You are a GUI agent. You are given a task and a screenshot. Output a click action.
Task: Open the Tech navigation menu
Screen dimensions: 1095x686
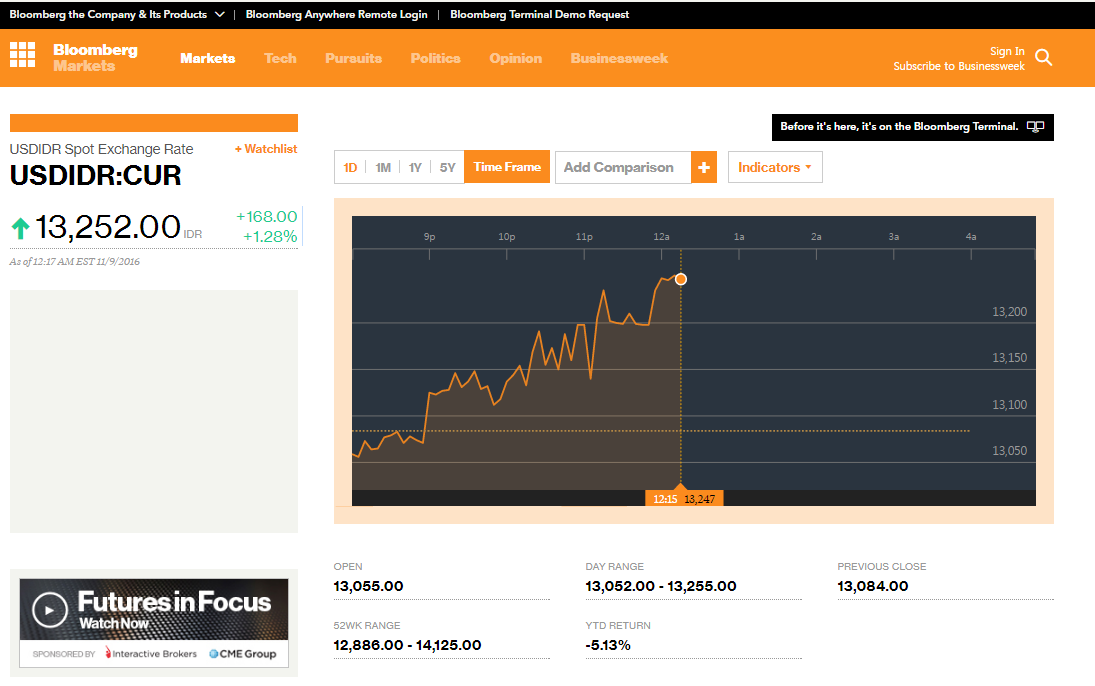point(280,58)
